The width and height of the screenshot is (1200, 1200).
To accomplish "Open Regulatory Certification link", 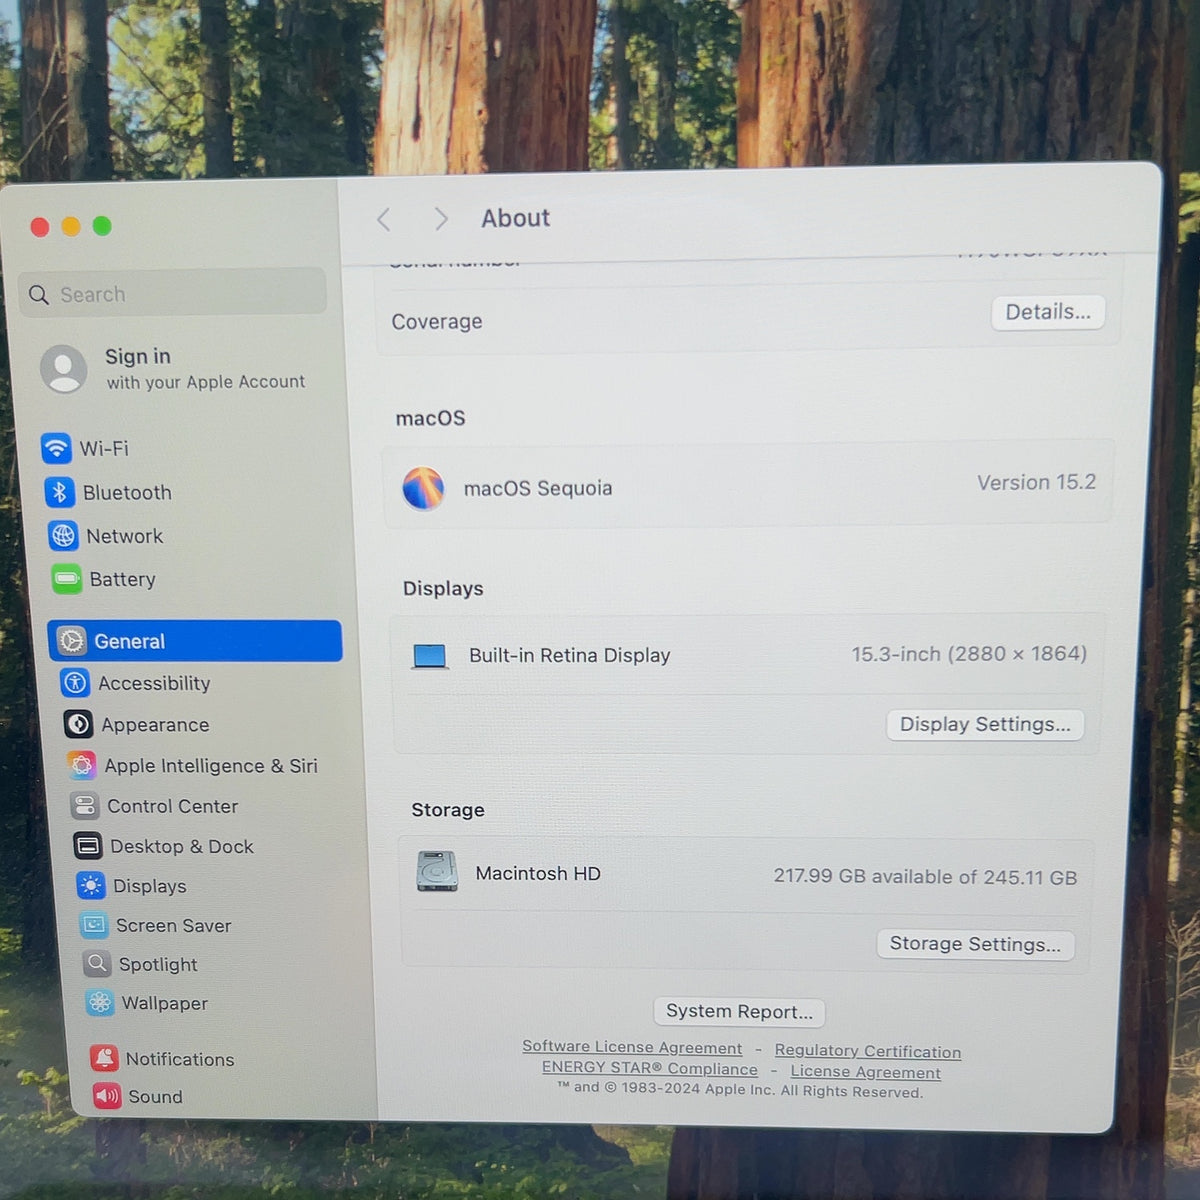I will coord(868,1051).
